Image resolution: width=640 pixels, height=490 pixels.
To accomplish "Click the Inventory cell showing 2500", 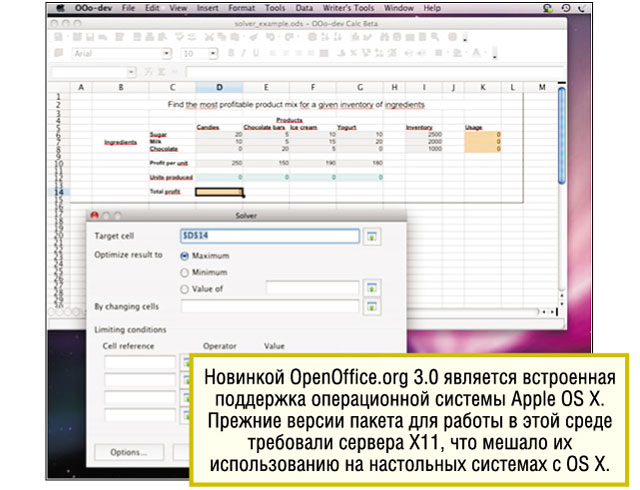I will tap(424, 134).
